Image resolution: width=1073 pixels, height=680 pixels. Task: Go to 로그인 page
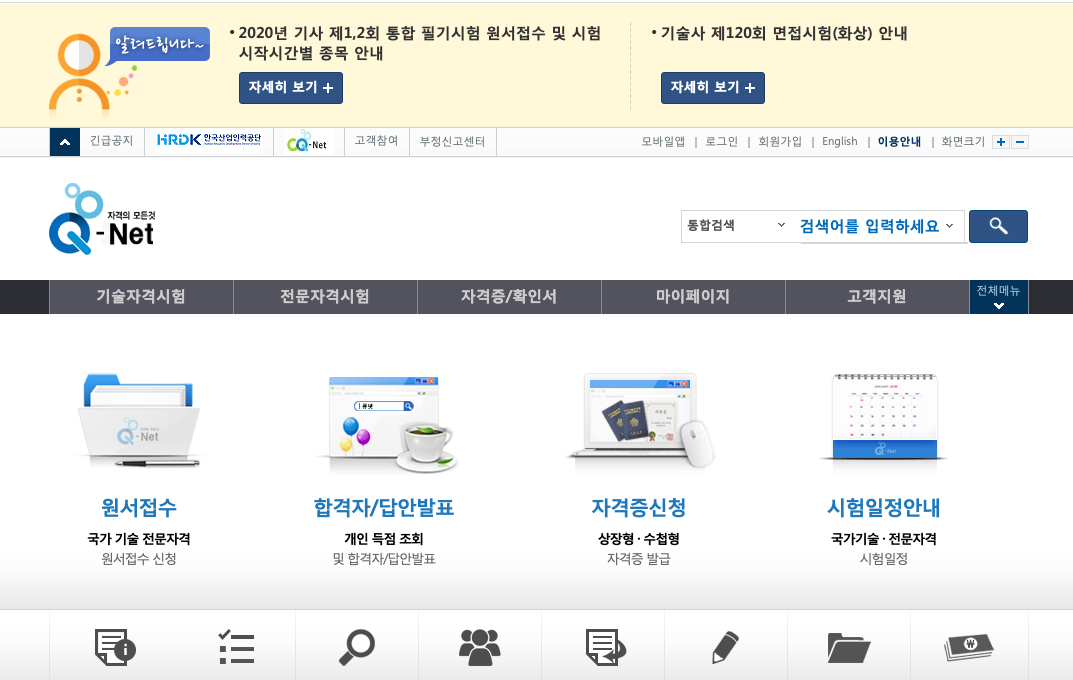(x=722, y=142)
